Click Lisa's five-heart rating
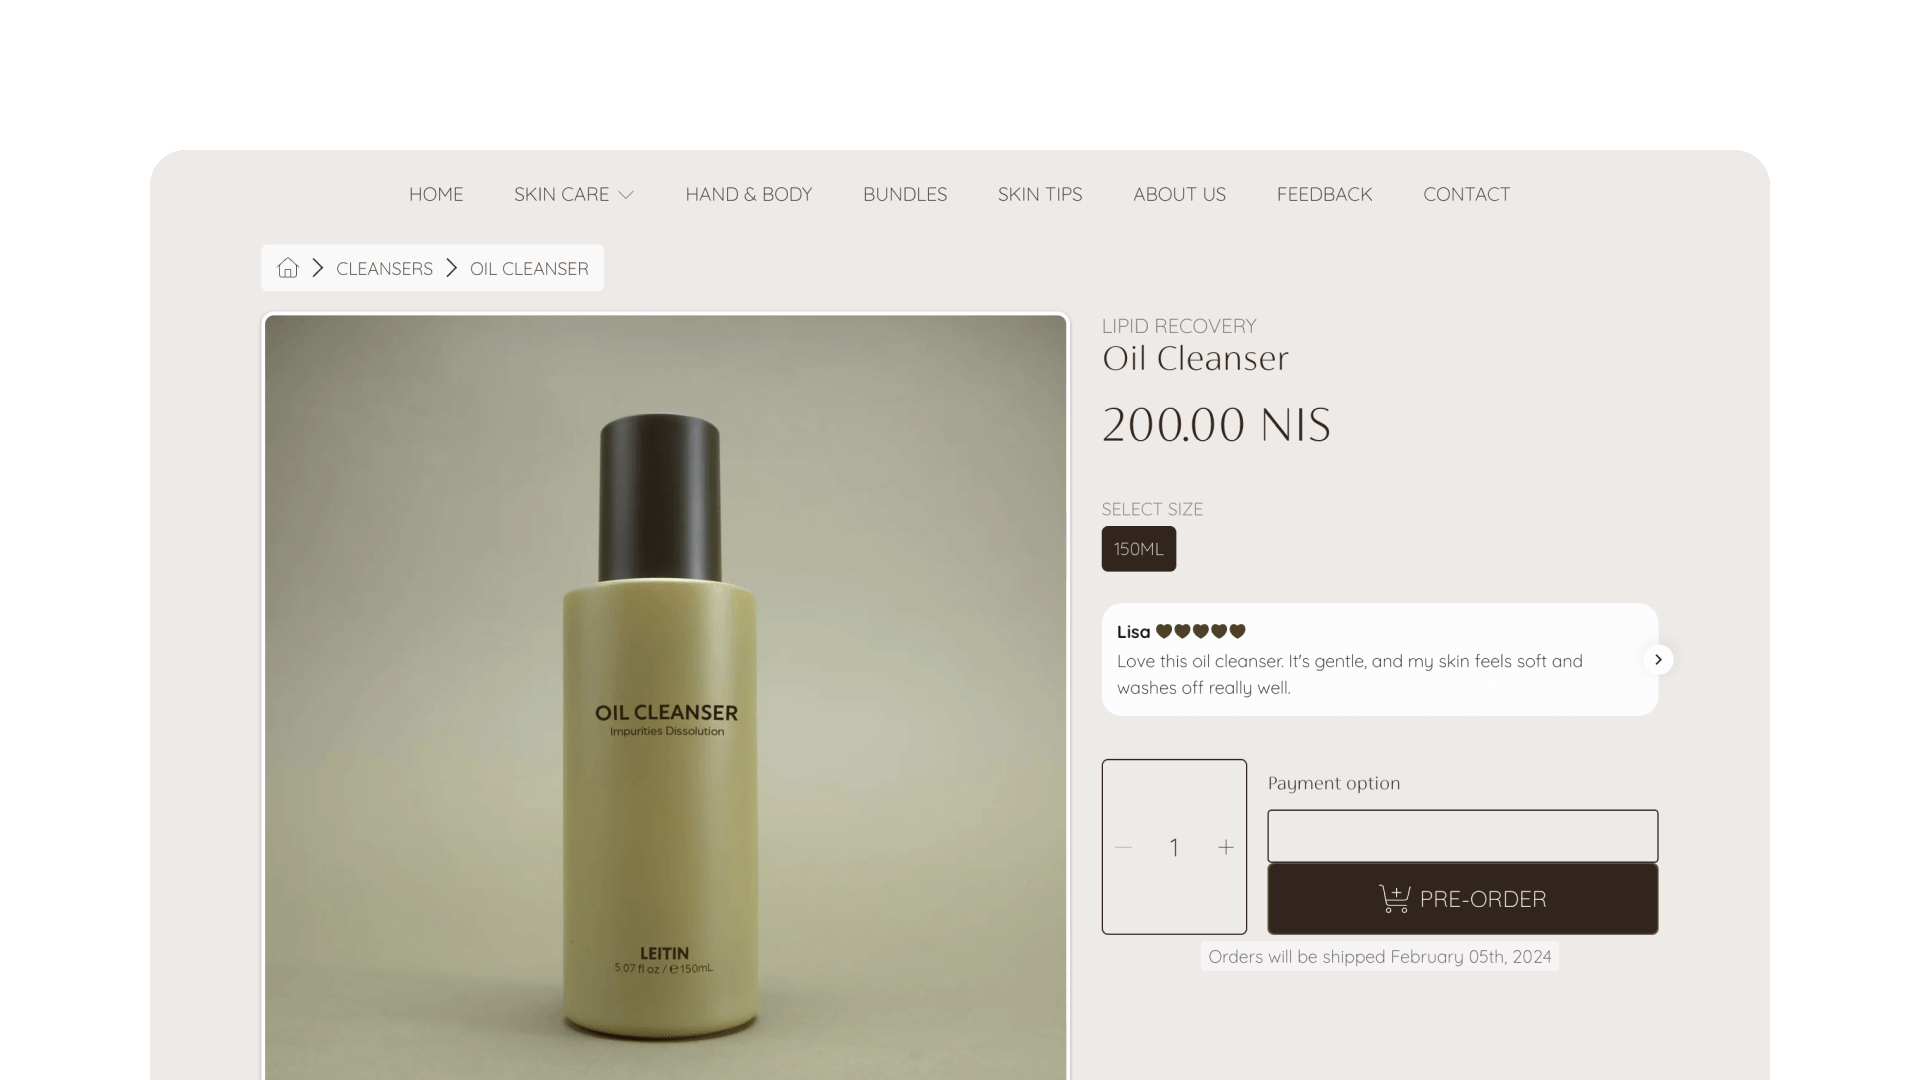This screenshot has height=1080, width=1920. pyautogui.click(x=1201, y=631)
